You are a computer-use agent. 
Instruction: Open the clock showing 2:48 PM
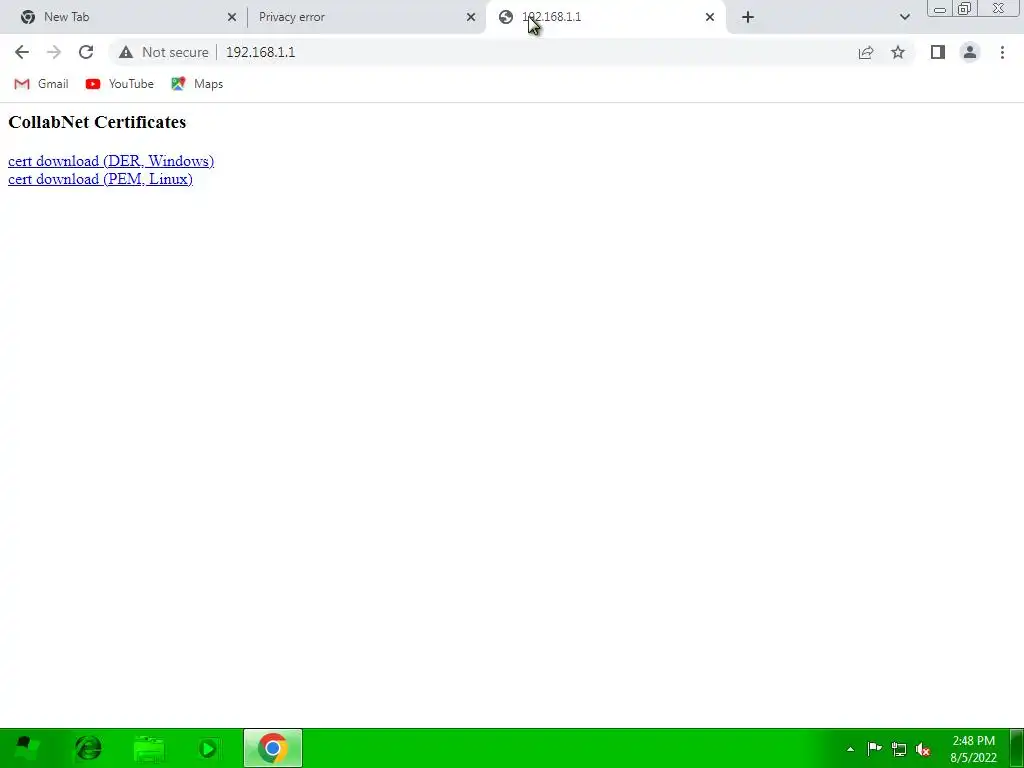[x=973, y=749]
